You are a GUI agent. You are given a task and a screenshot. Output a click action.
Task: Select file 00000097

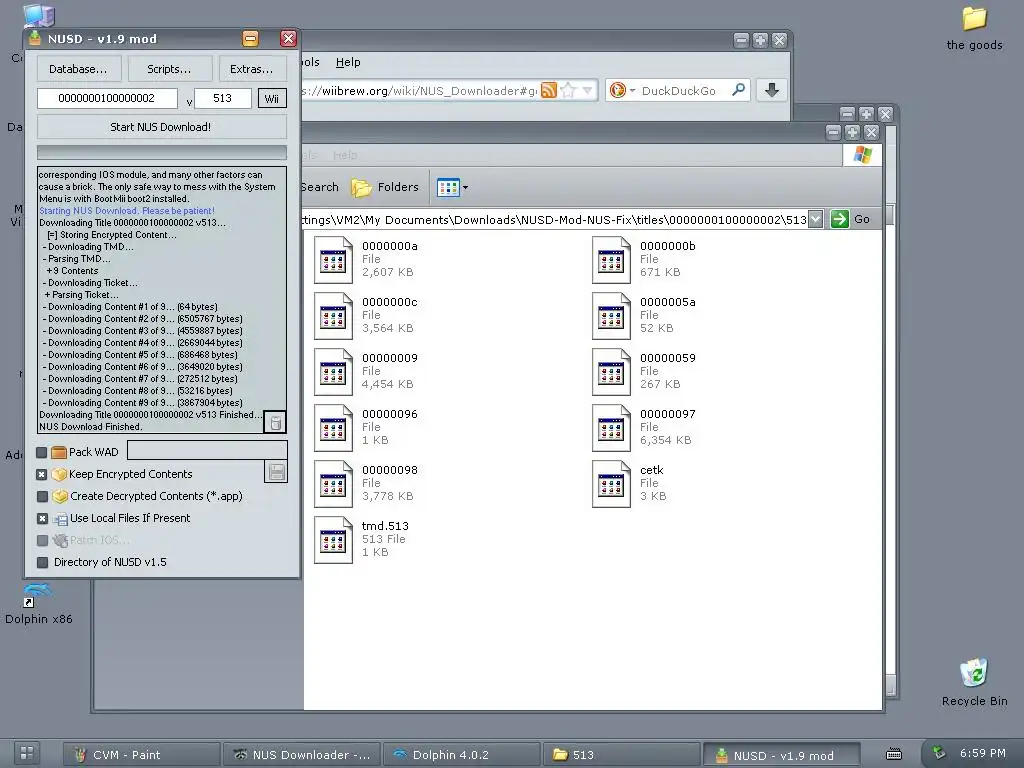(644, 428)
